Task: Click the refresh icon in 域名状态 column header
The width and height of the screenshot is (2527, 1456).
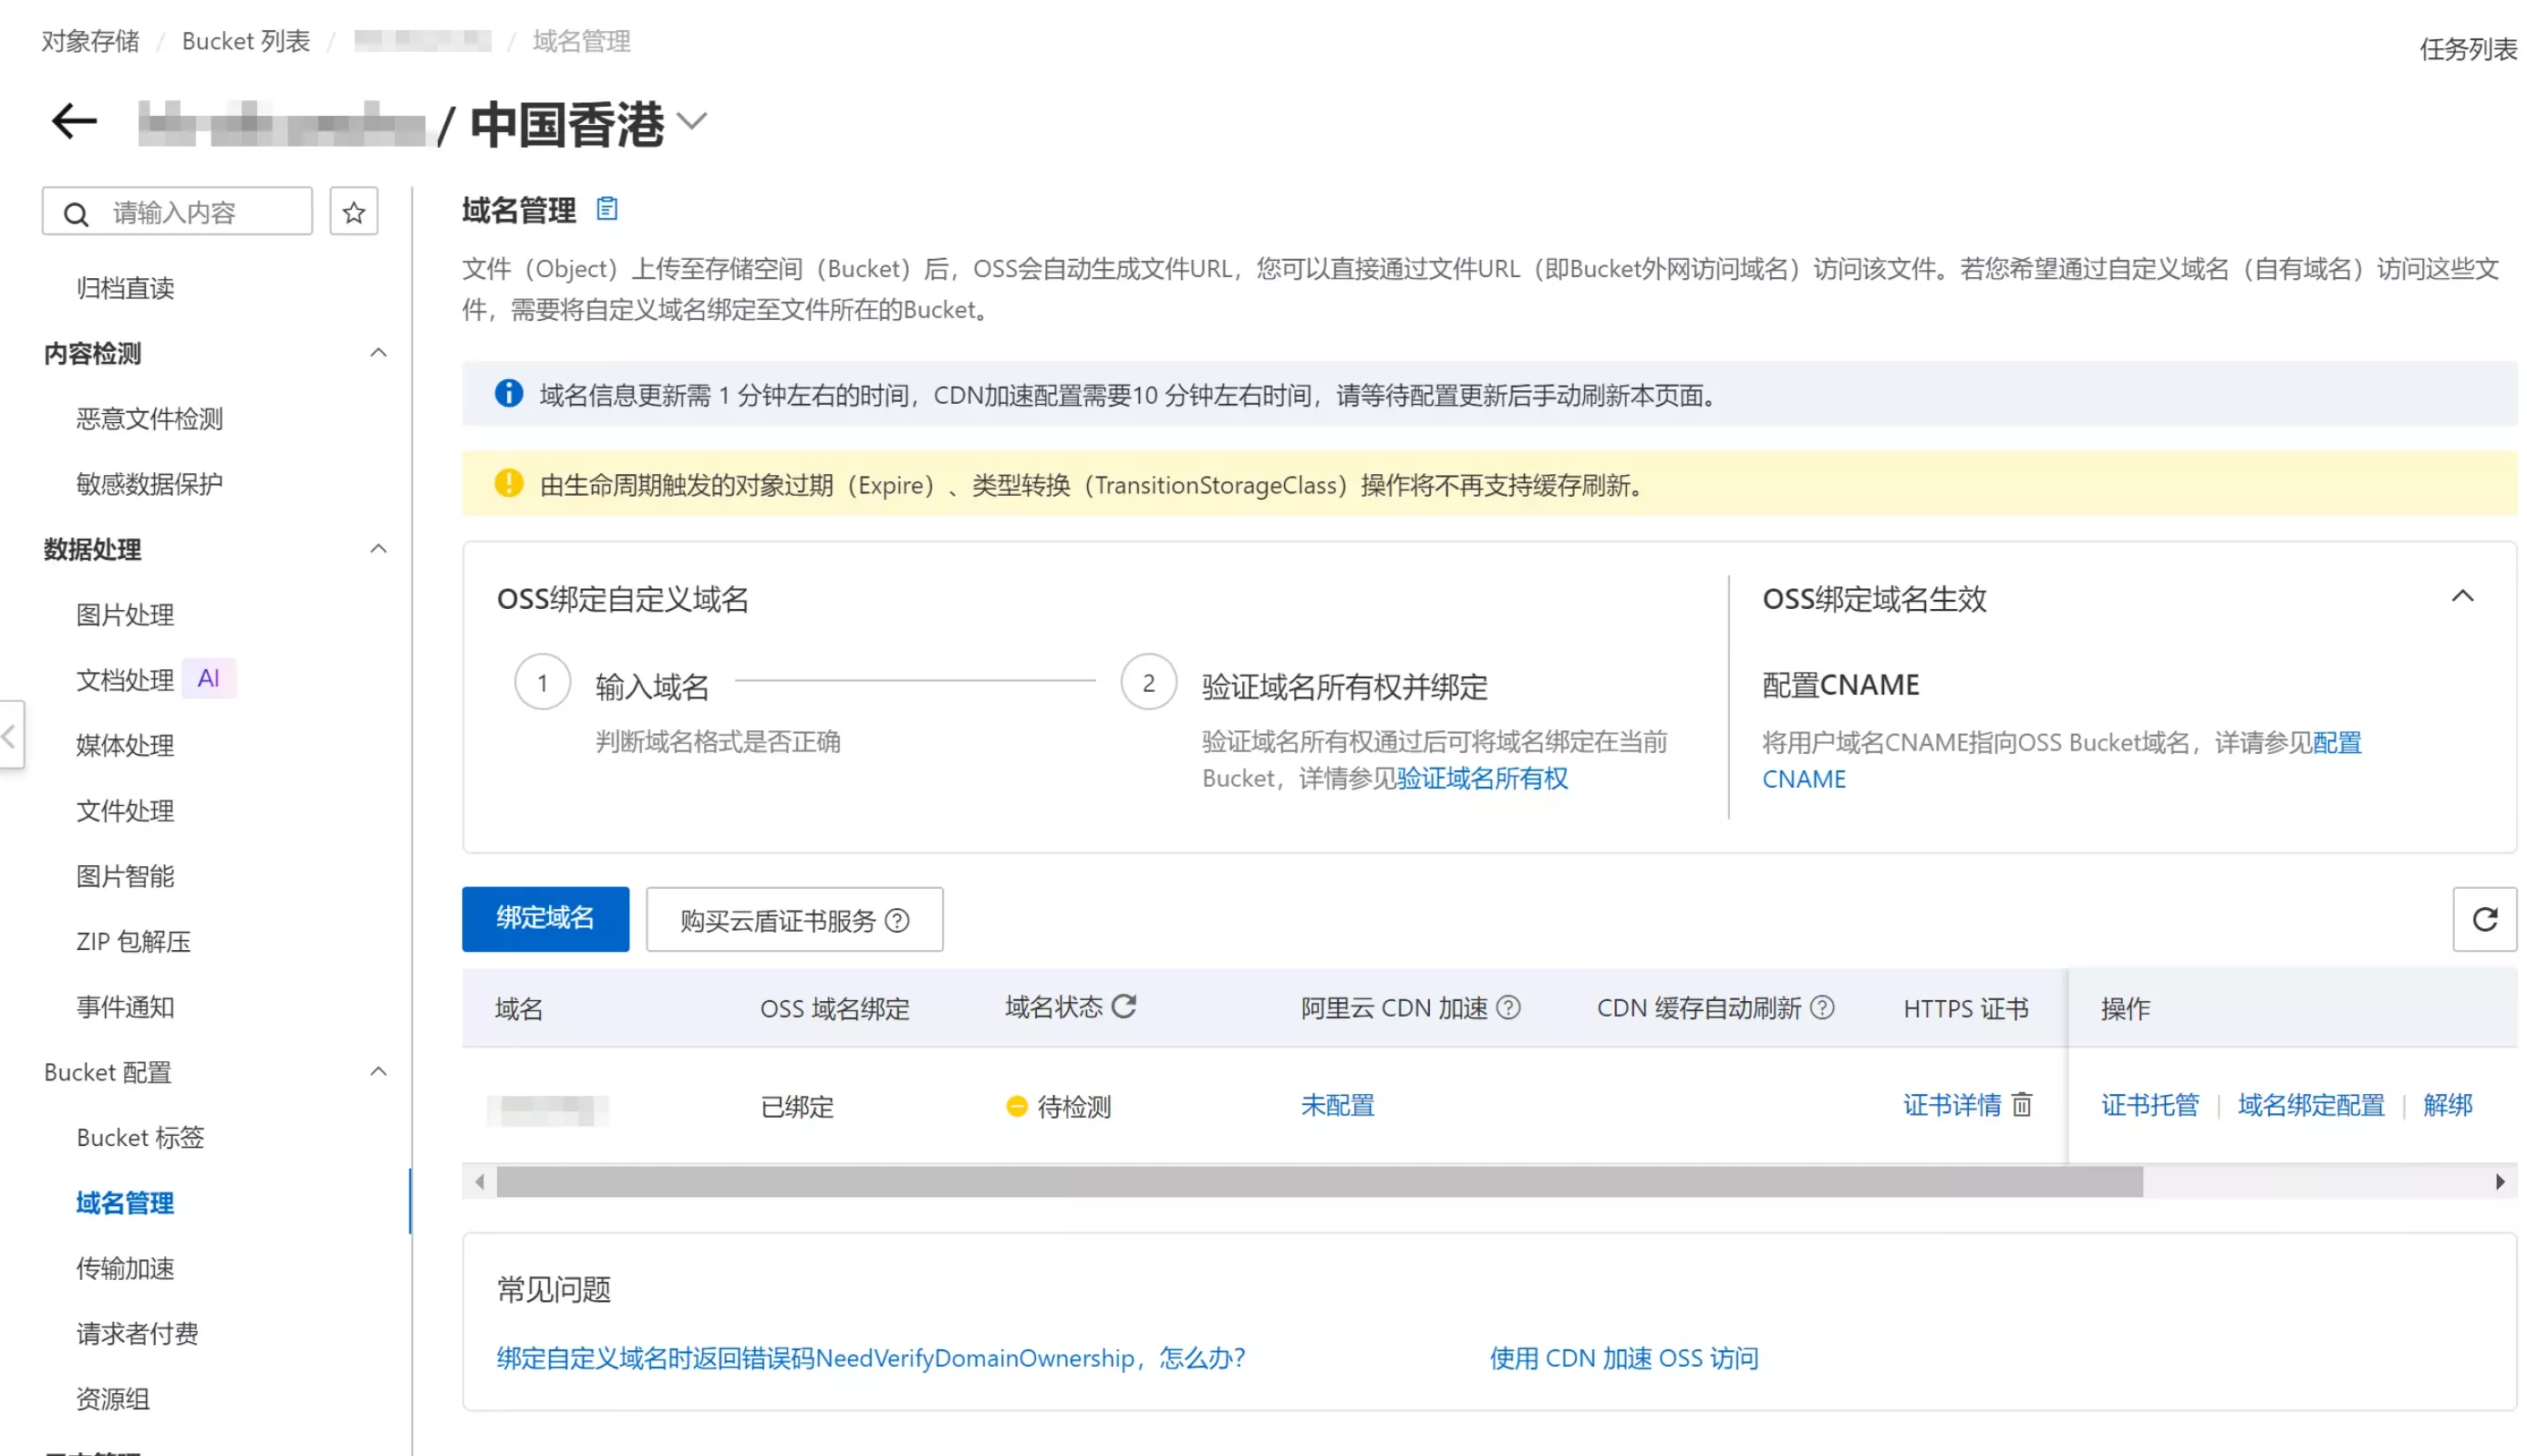Action: pos(1128,1007)
